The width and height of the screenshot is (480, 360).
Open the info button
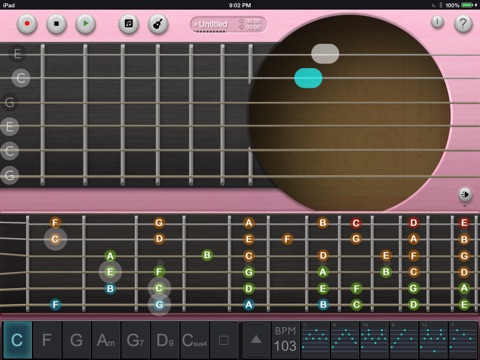(x=437, y=22)
